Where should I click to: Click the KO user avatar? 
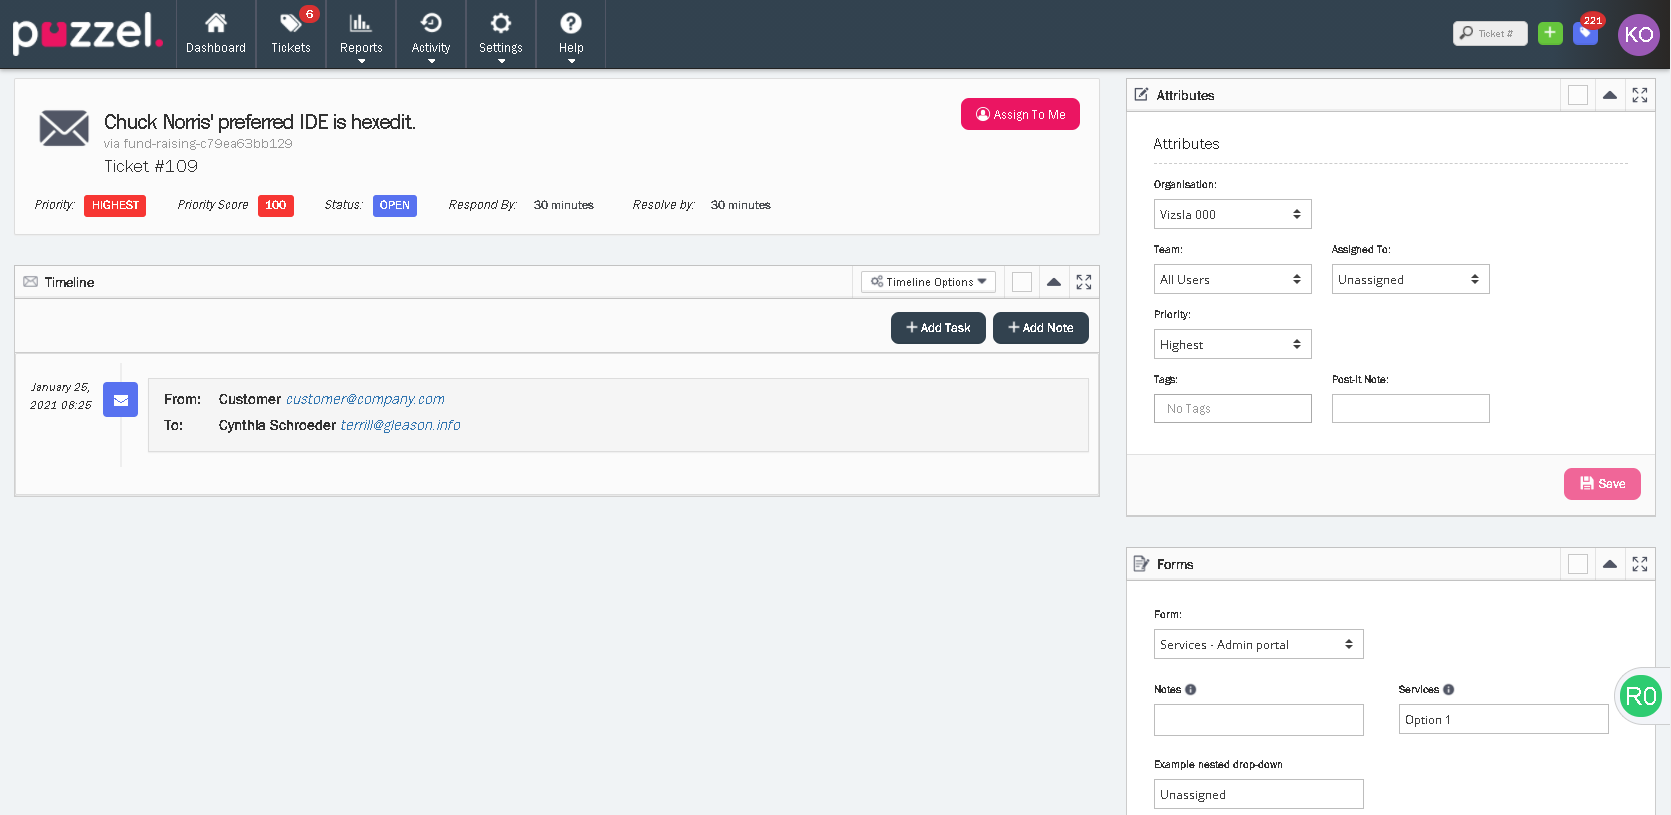click(1638, 34)
